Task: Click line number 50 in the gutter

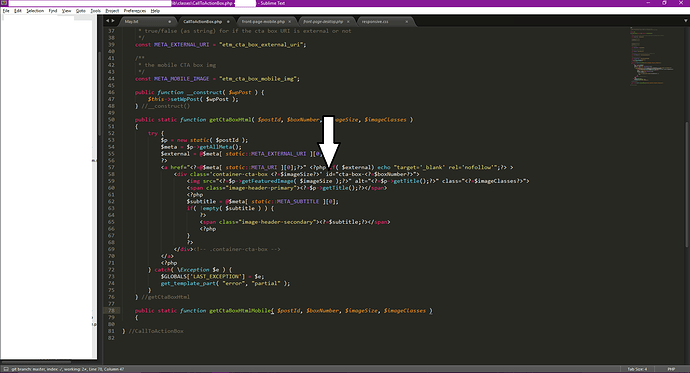Action: [x=111, y=120]
